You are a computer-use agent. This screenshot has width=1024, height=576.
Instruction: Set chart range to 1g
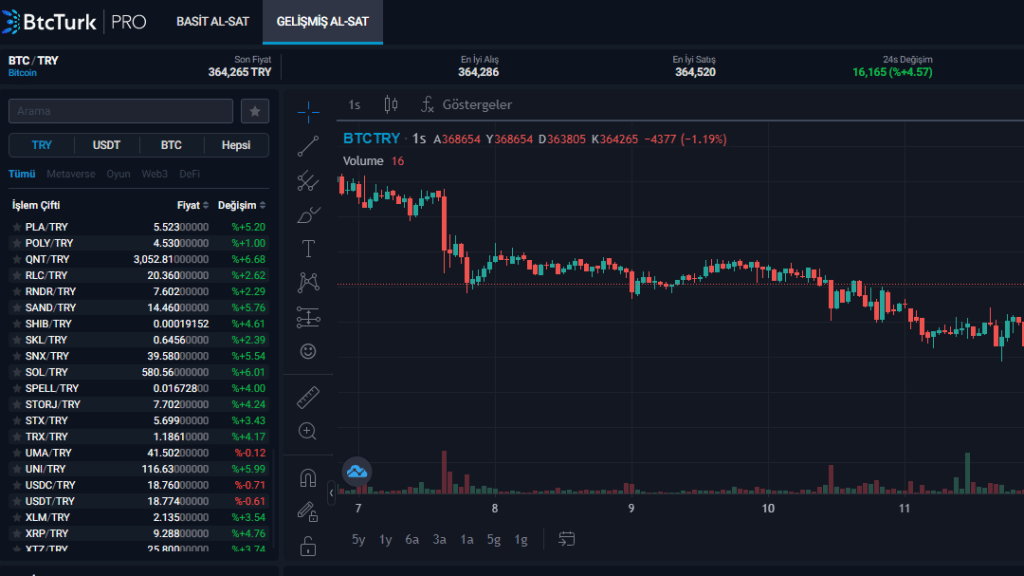[520, 539]
